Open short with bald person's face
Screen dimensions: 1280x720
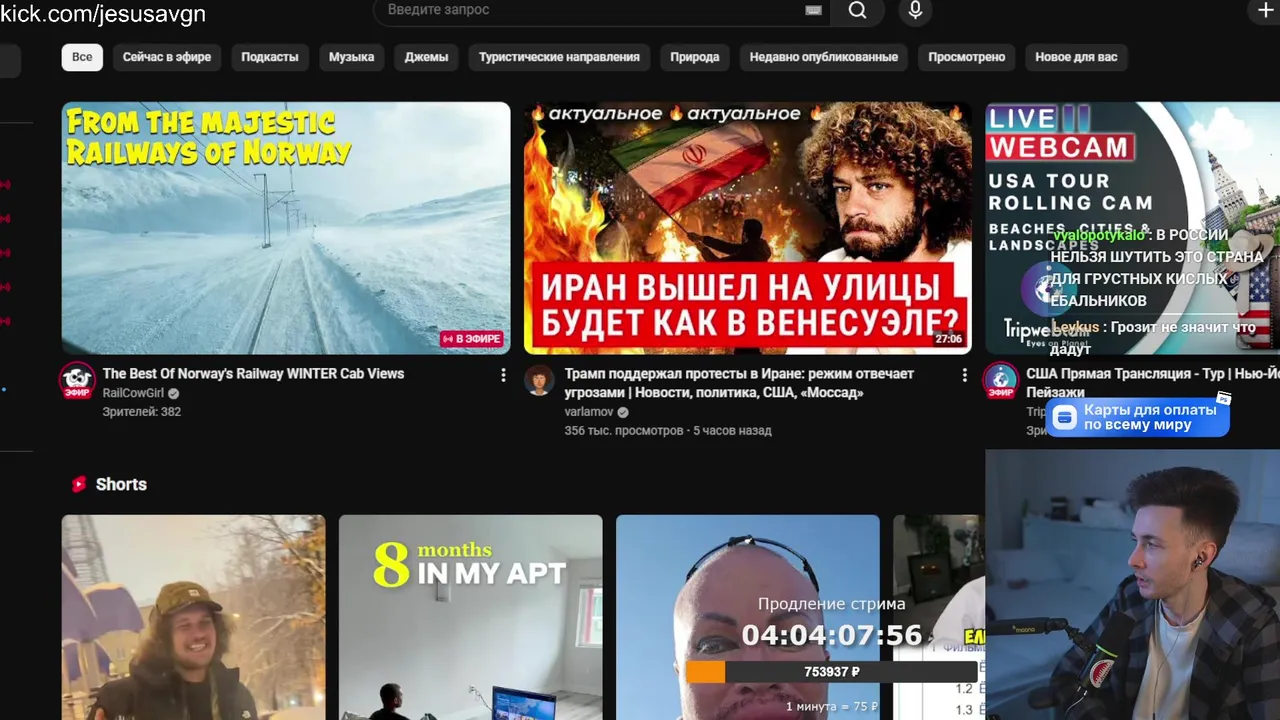pos(747,617)
